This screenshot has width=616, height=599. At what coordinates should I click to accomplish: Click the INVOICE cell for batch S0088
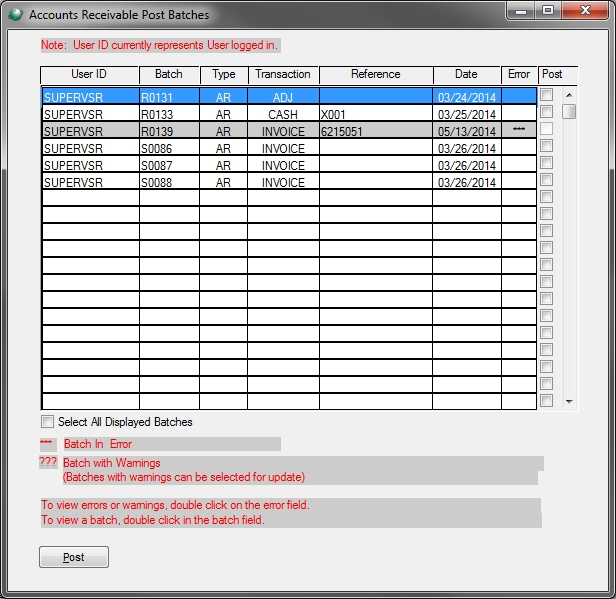283,182
